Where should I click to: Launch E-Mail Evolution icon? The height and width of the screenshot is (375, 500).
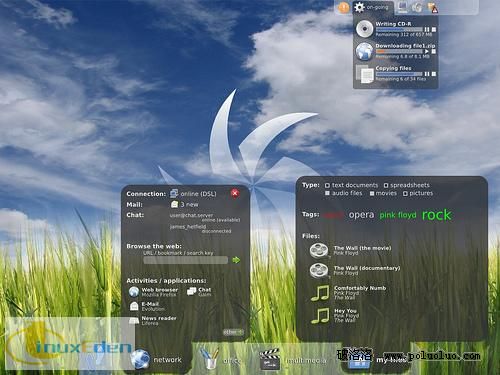pyautogui.click(x=134, y=306)
